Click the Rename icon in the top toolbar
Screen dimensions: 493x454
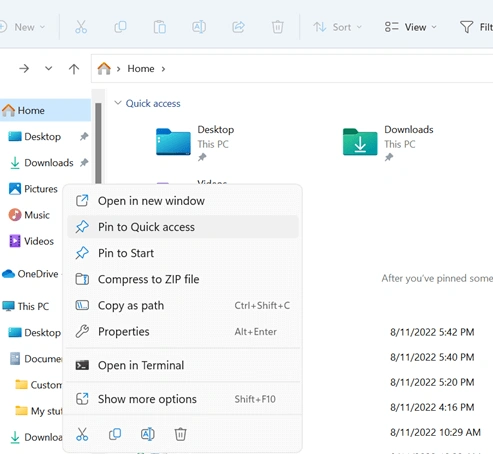click(199, 27)
